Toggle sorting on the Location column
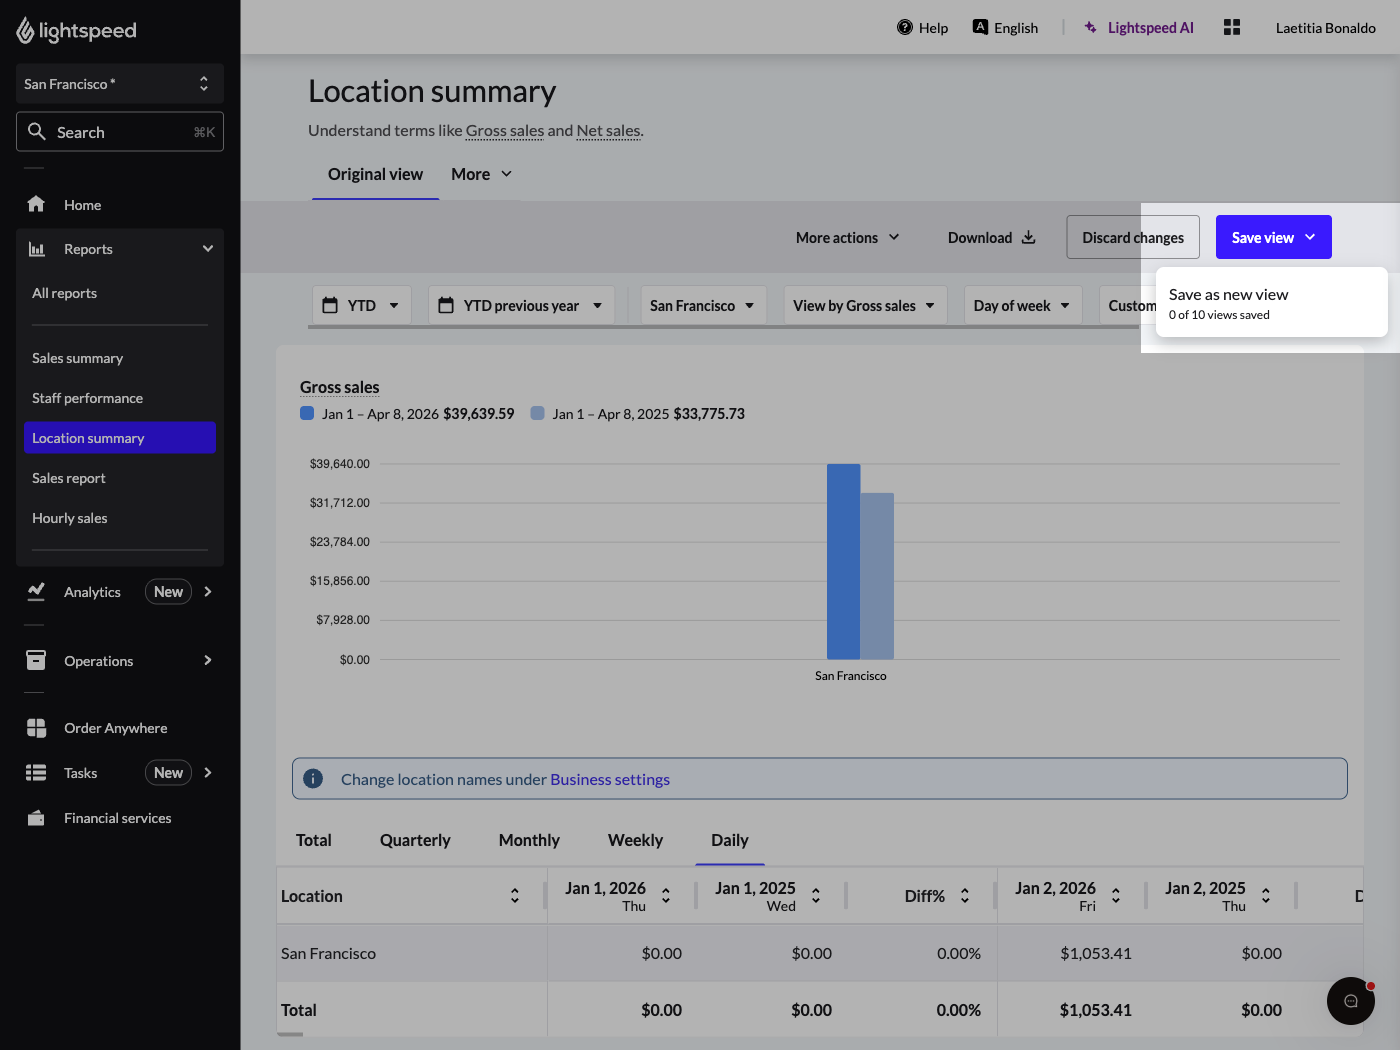The width and height of the screenshot is (1400, 1050). 515,895
